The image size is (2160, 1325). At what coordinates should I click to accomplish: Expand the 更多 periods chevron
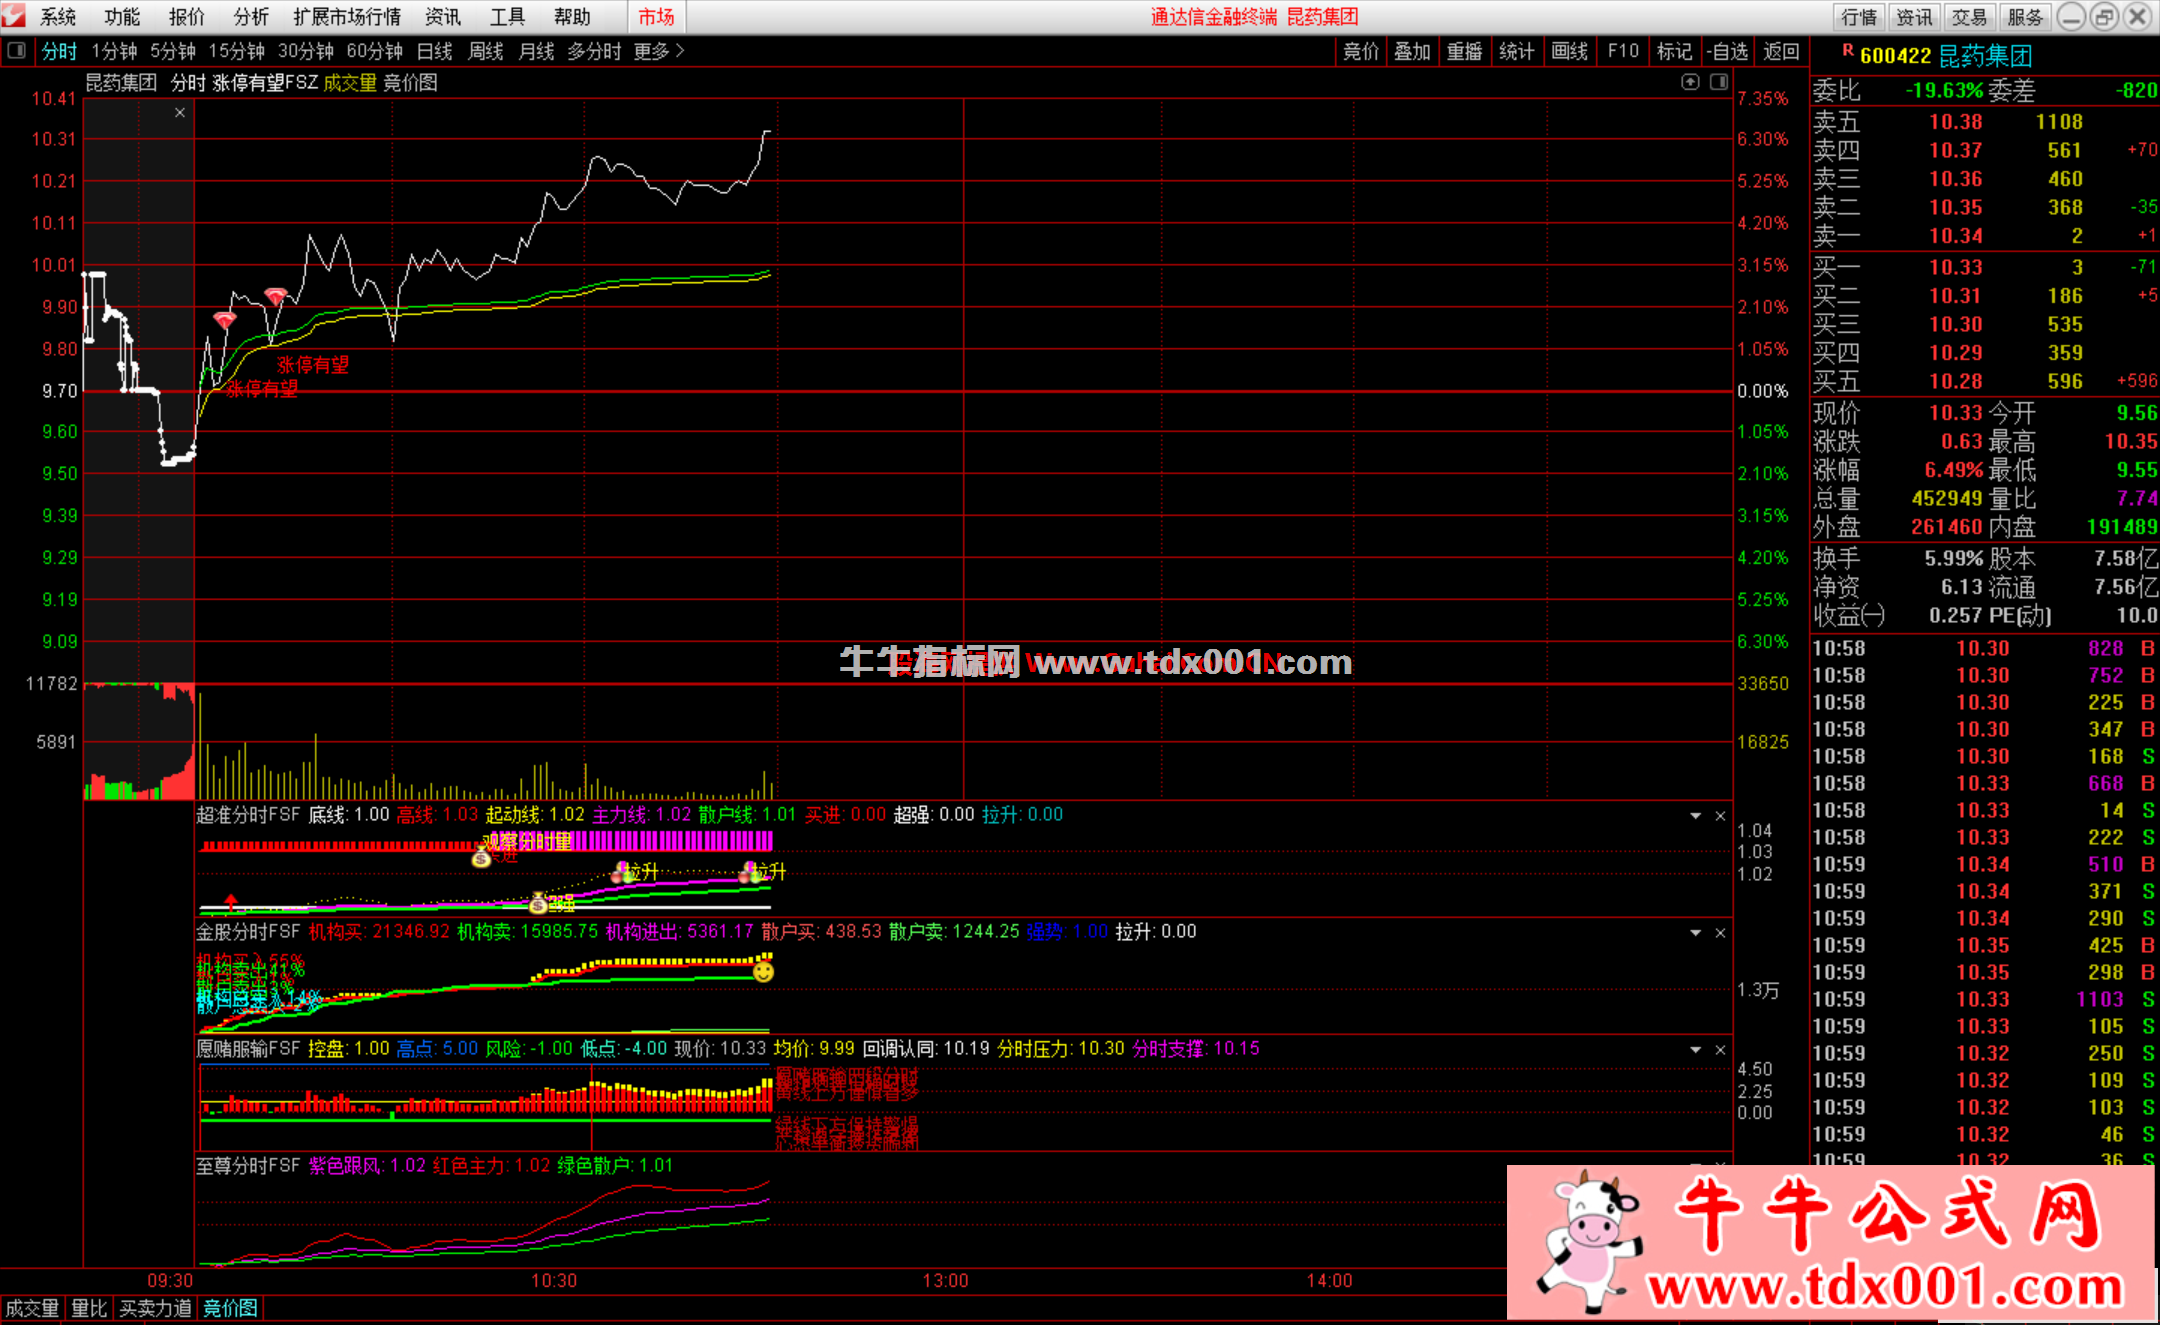[680, 51]
